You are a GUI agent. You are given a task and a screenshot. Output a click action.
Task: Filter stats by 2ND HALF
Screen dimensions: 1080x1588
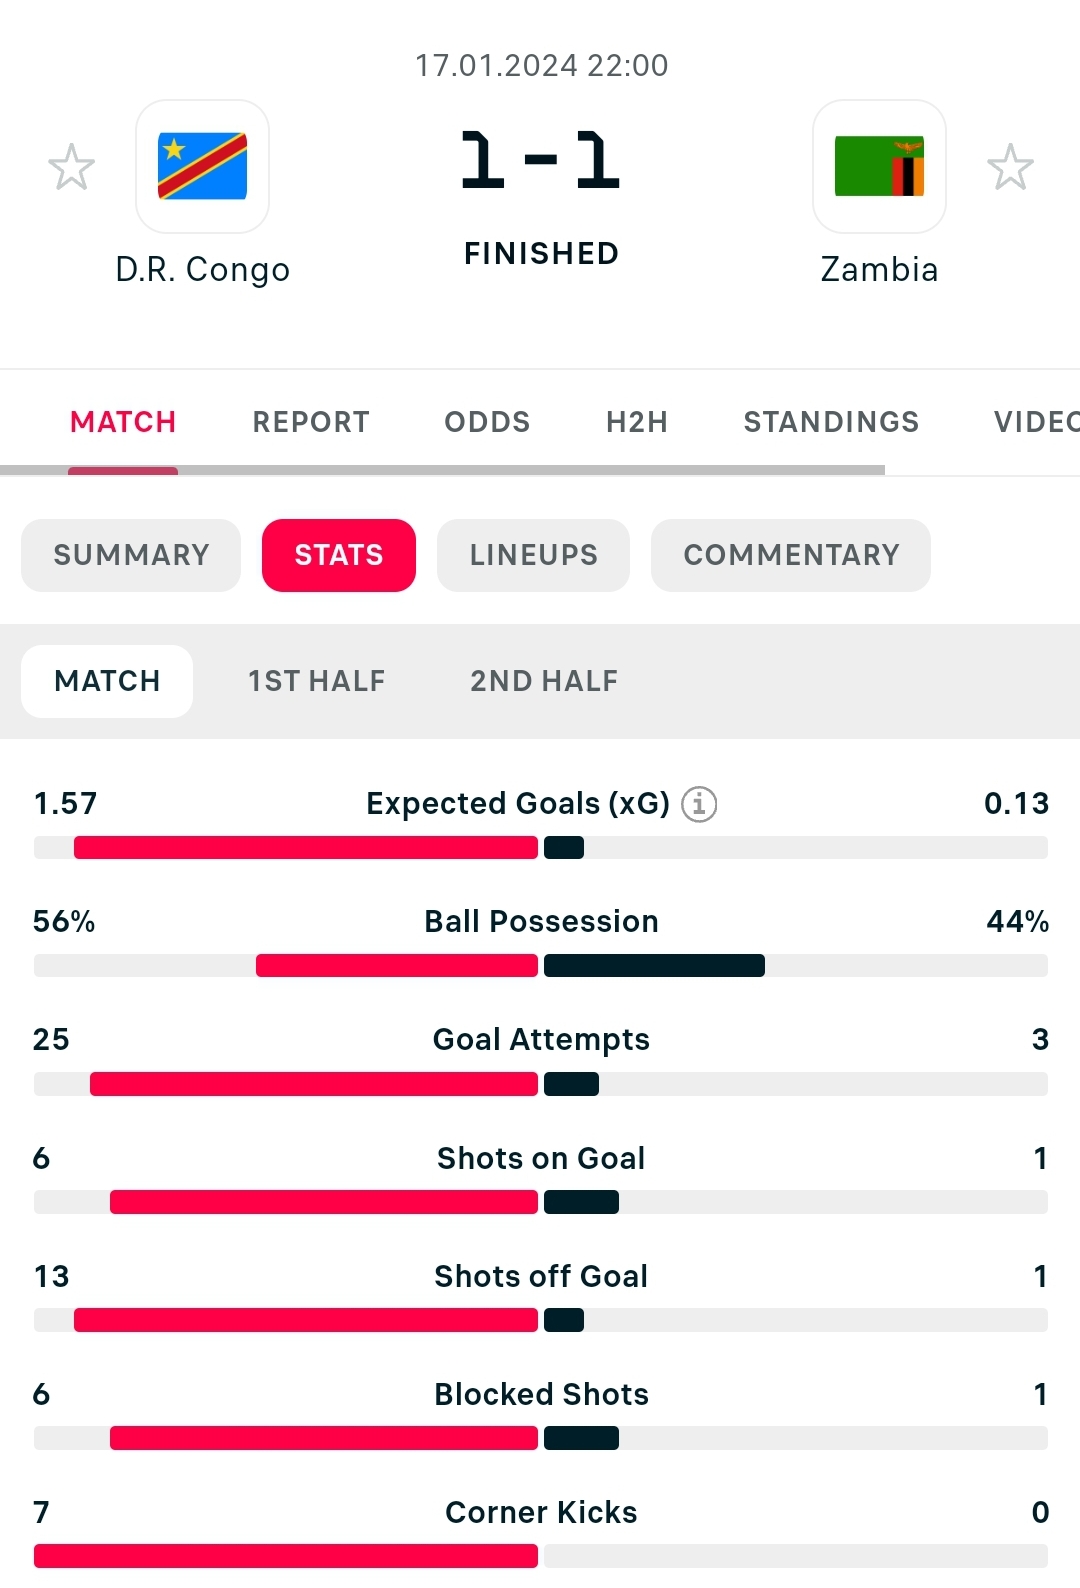point(544,681)
